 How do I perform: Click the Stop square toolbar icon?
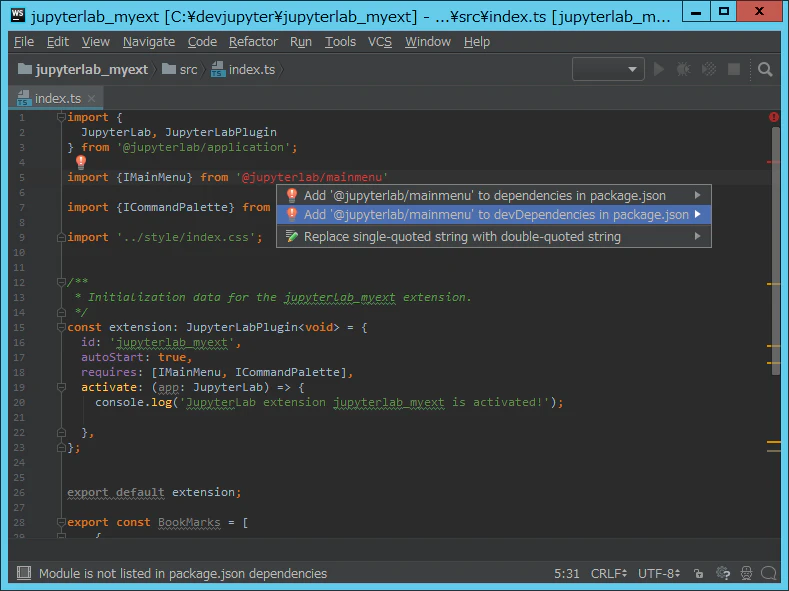point(734,69)
